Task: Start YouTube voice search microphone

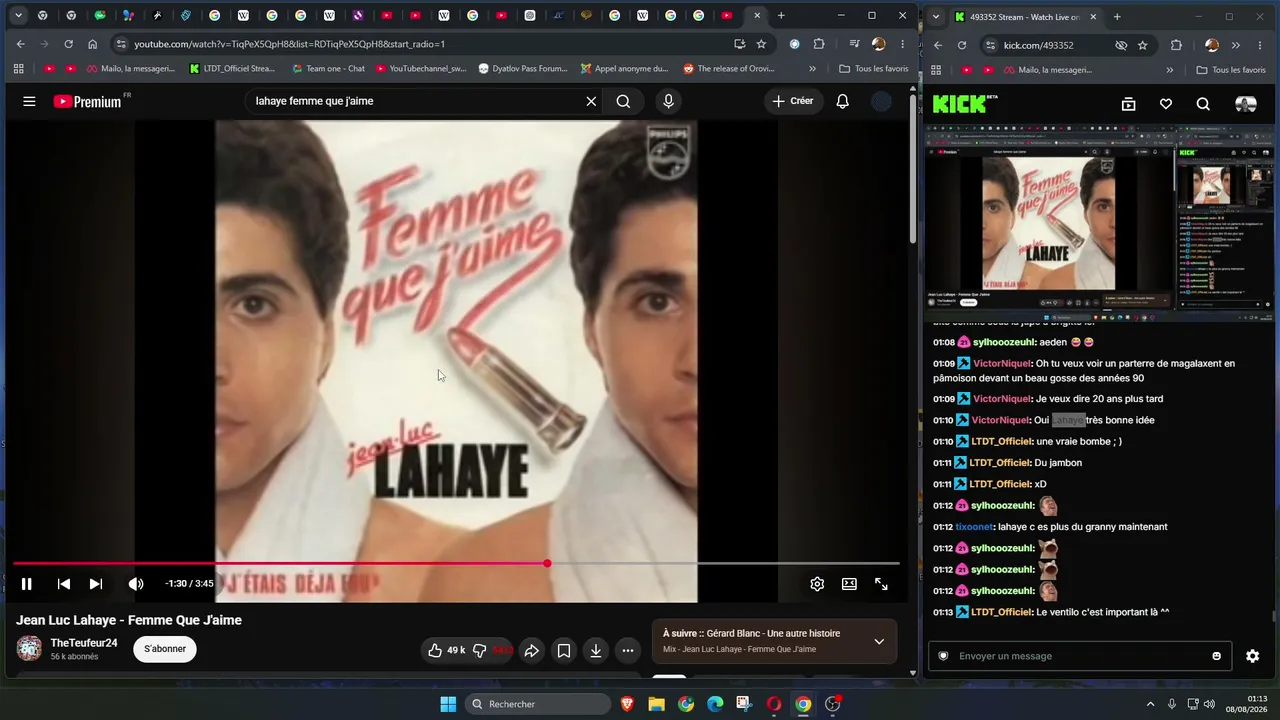Action: 669,101
